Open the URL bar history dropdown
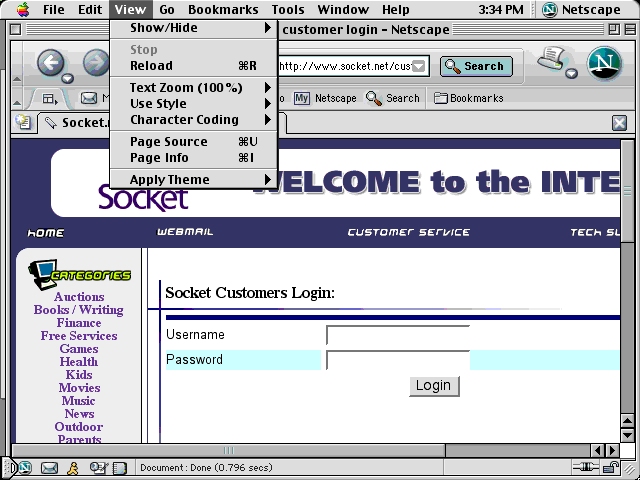This screenshot has width=640, height=480. 418,66
